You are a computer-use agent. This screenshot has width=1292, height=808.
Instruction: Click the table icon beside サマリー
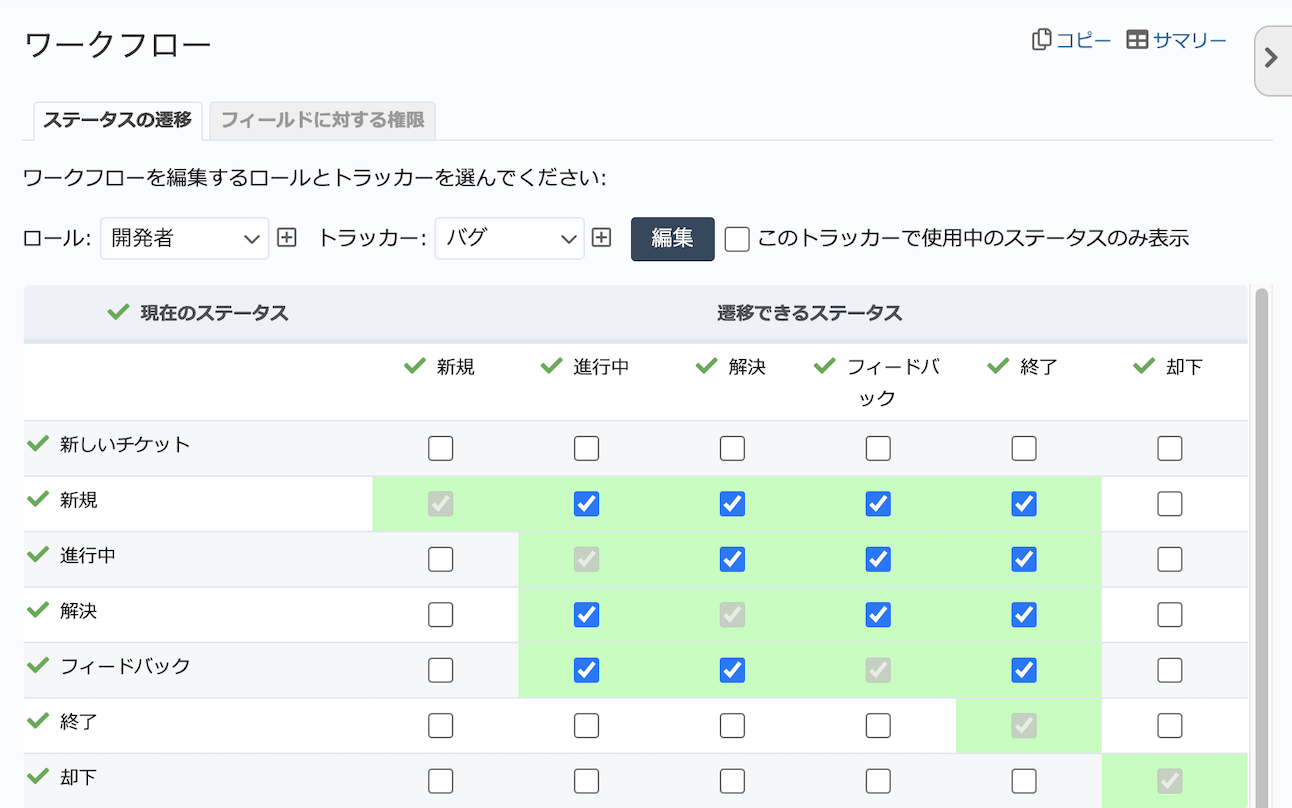1137,40
